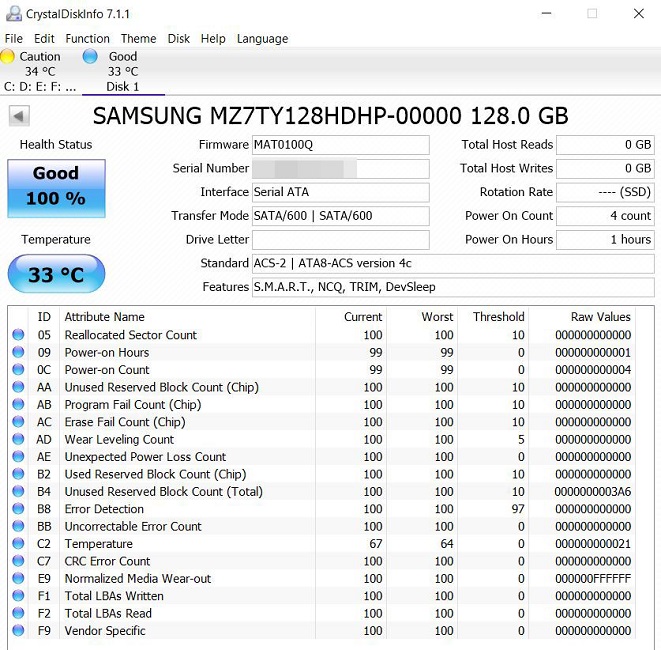
Task: Switch to the Disk 1 tab
Action: (x=123, y=86)
